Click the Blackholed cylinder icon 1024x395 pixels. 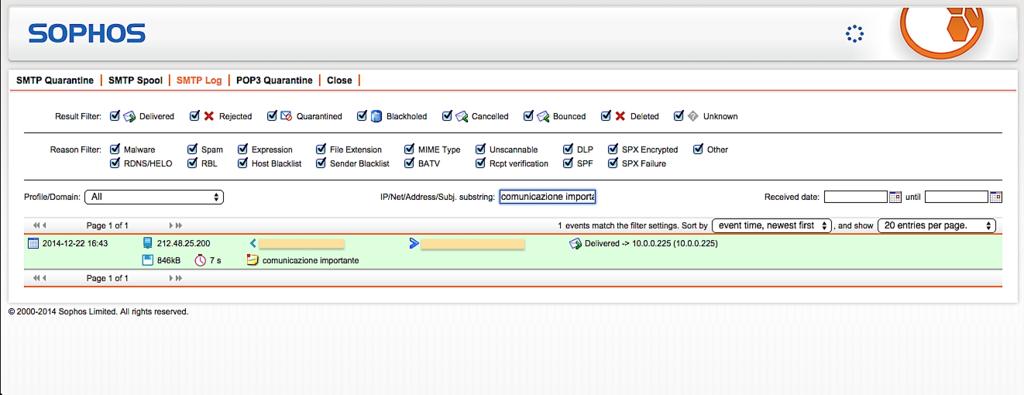coord(376,116)
